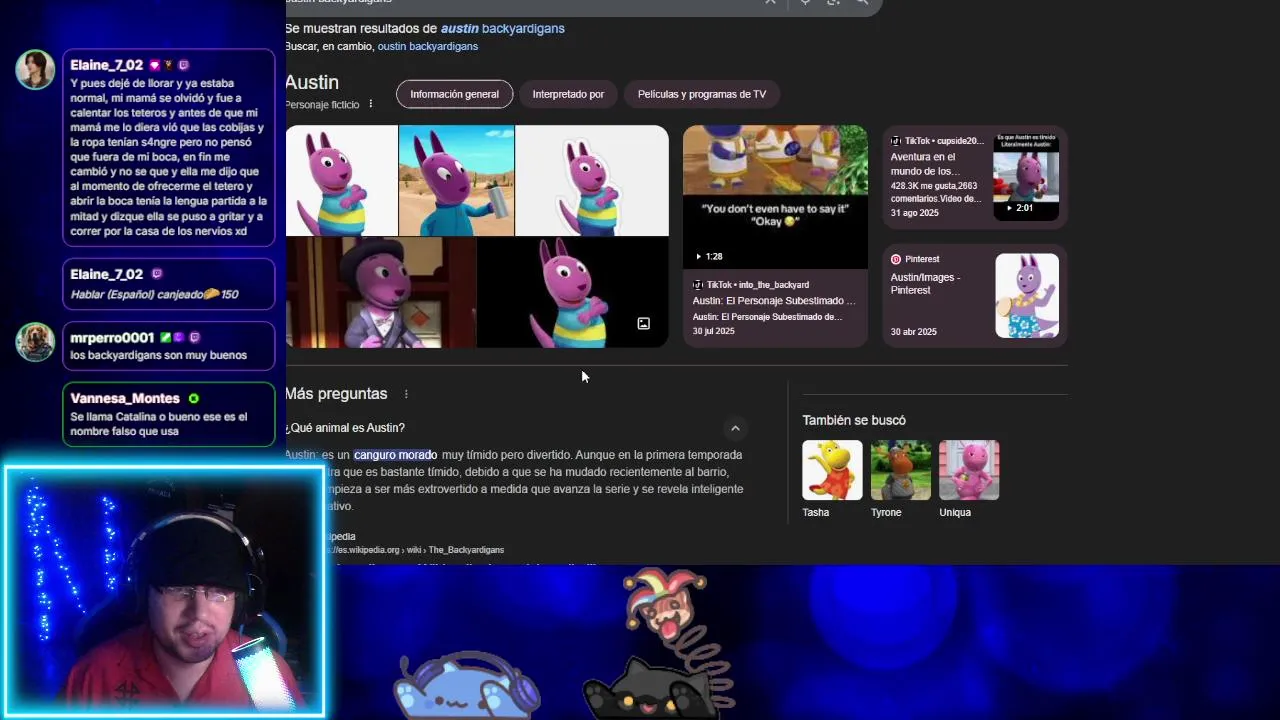Open the Películas y programas de TV tab

(x=702, y=94)
